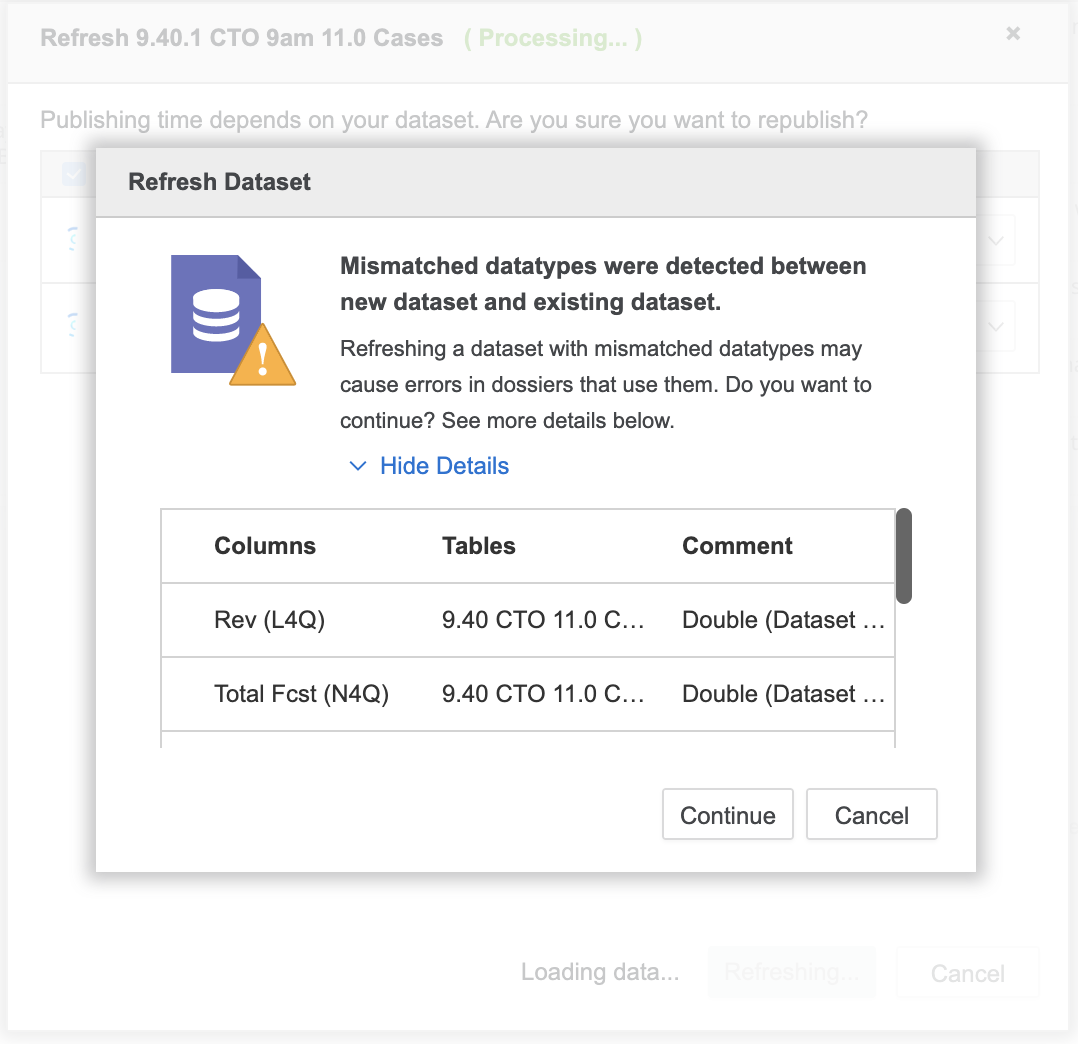Click the loading spinner beside the second dataset row
Screen dimensions: 1078x1044
(x=73, y=326)
